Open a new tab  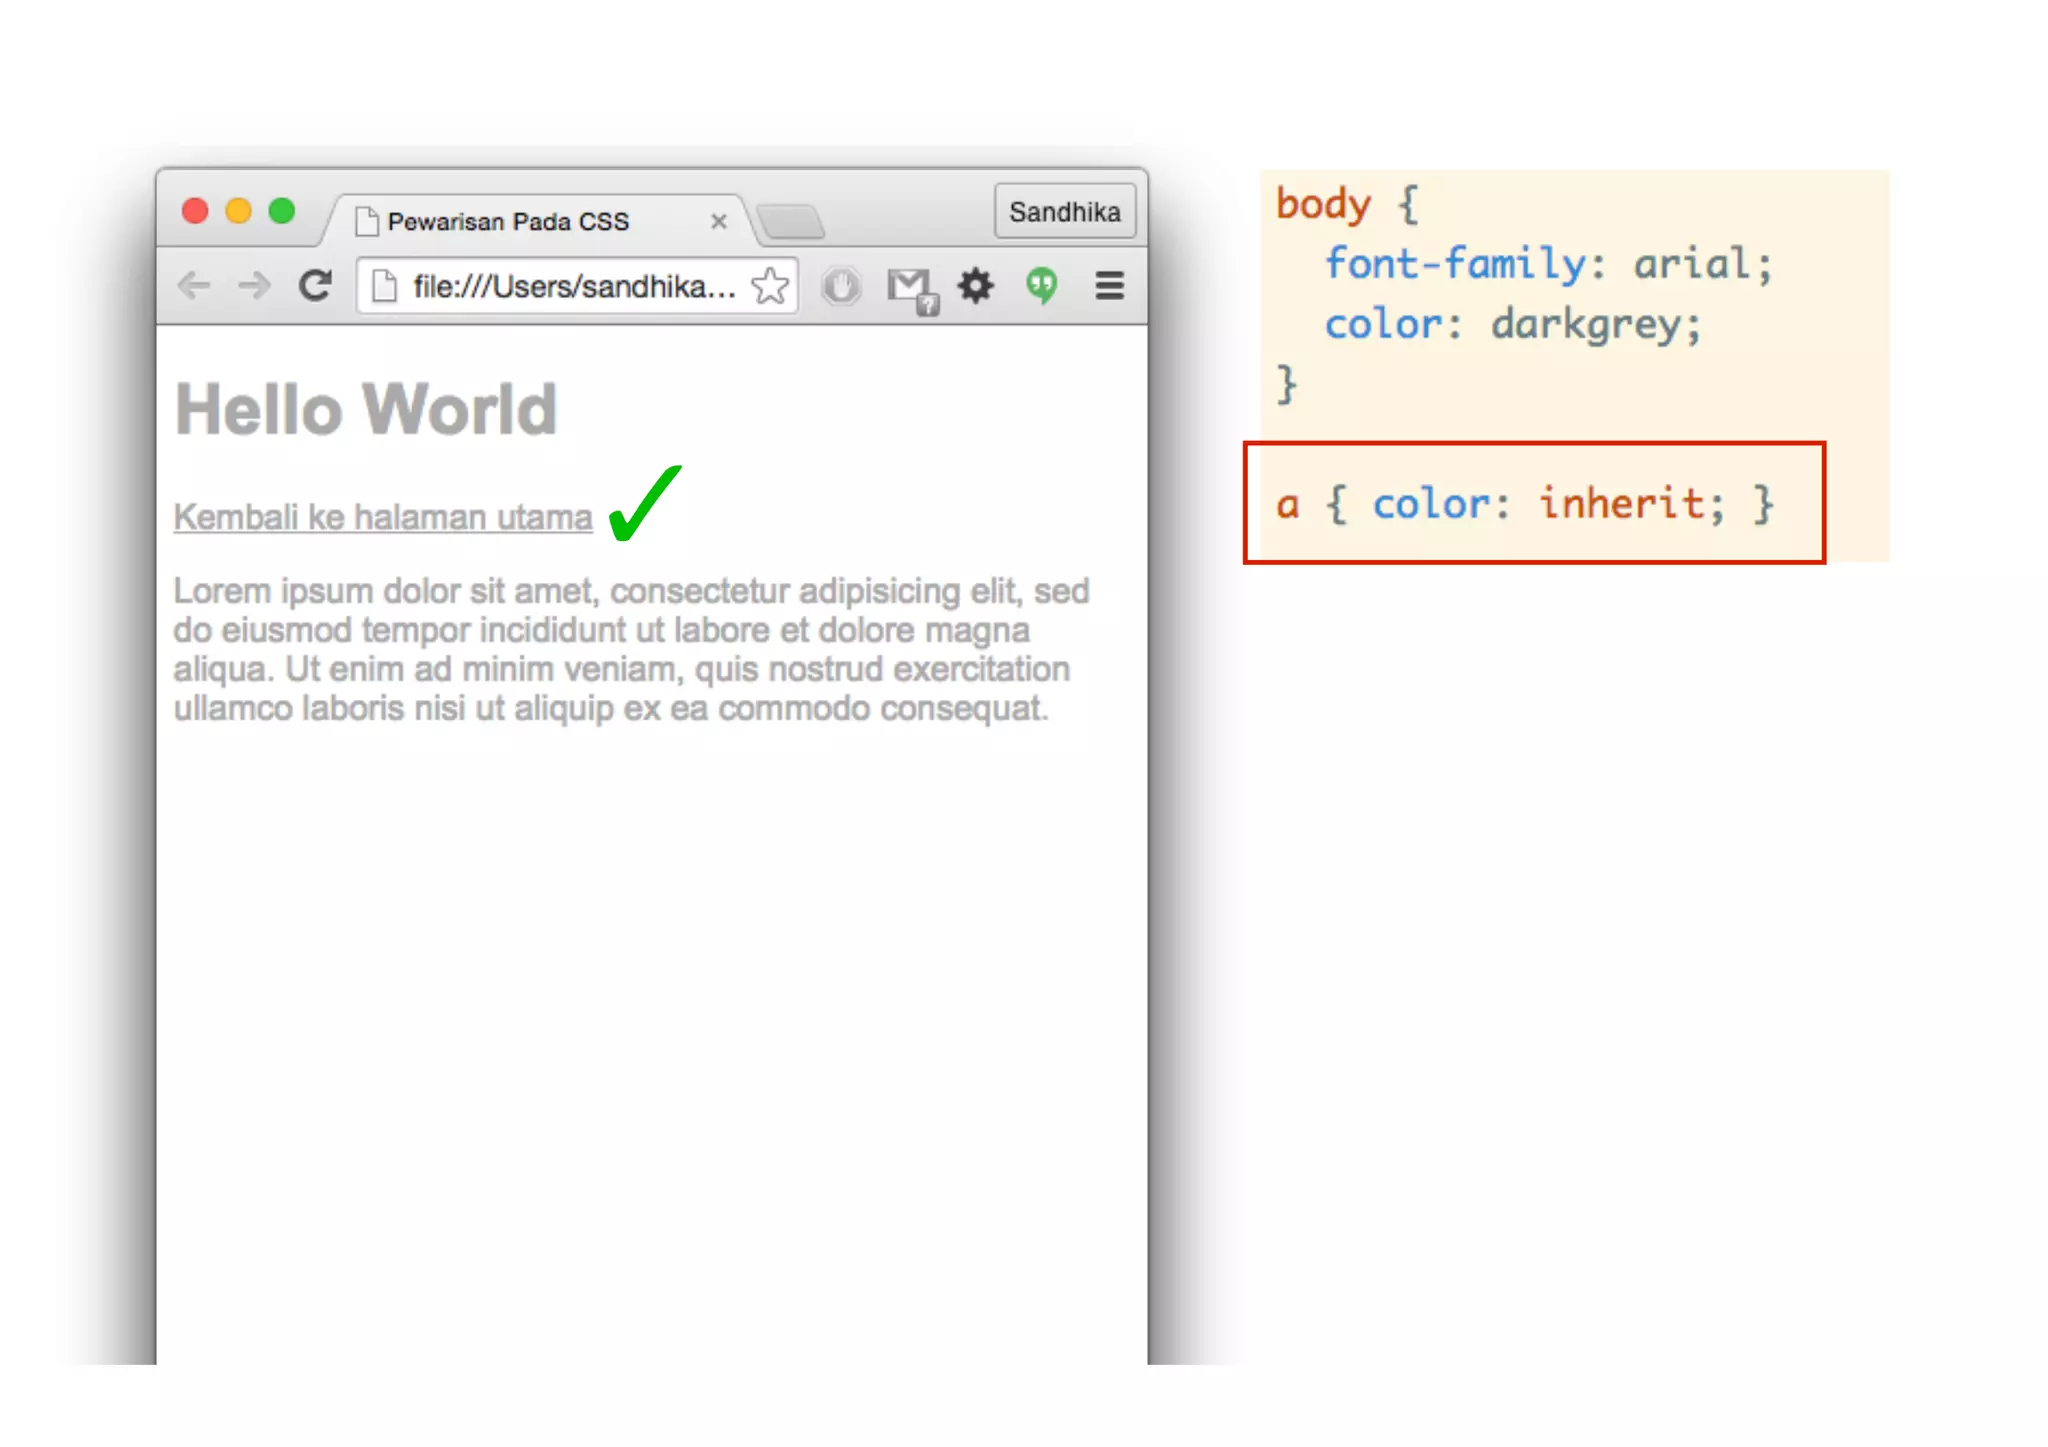coord(790,221)
